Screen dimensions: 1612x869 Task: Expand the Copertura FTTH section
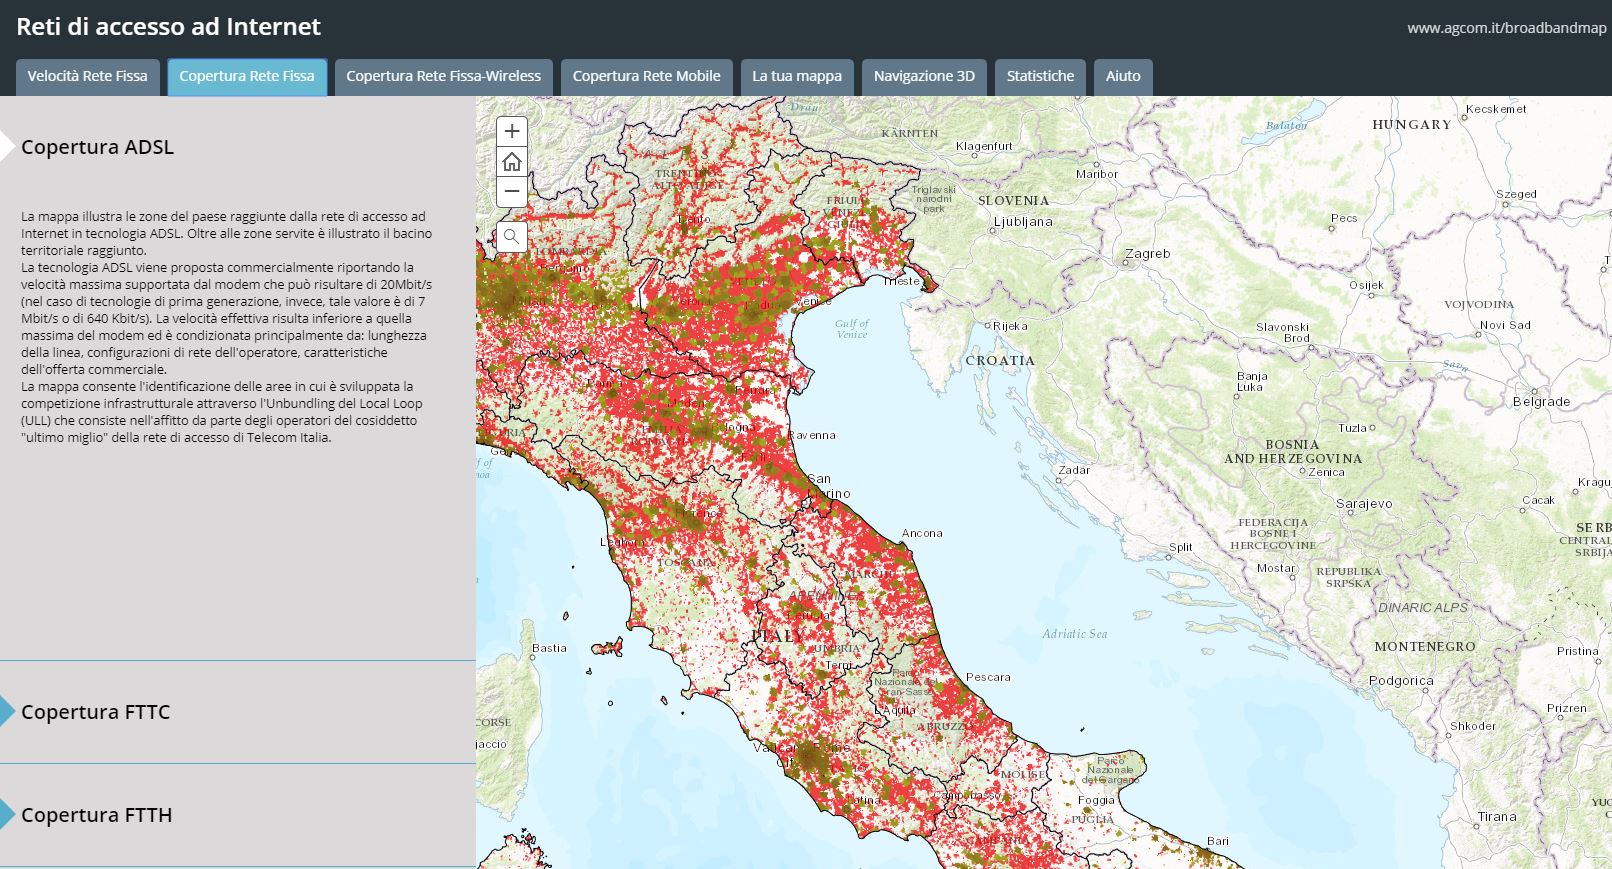coord(96,815)
